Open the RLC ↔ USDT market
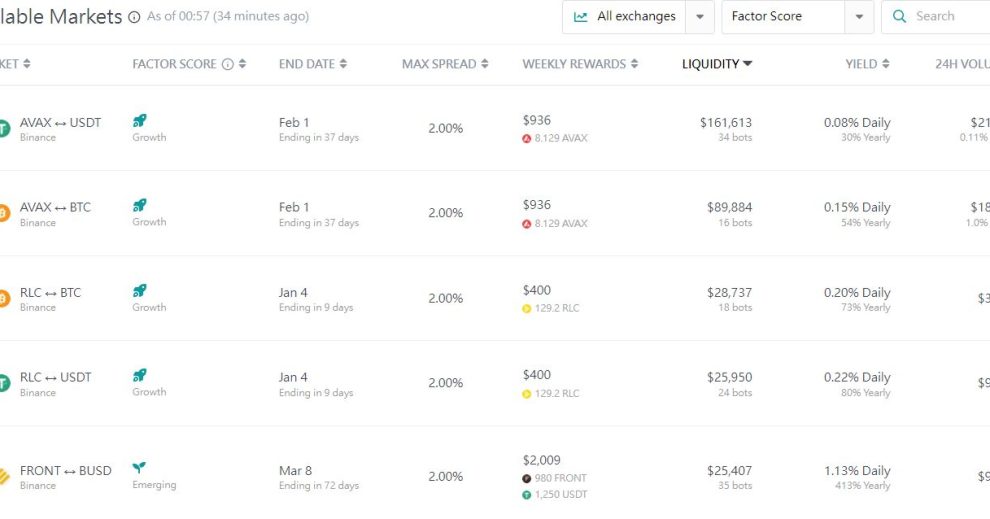 pos(56,377)
